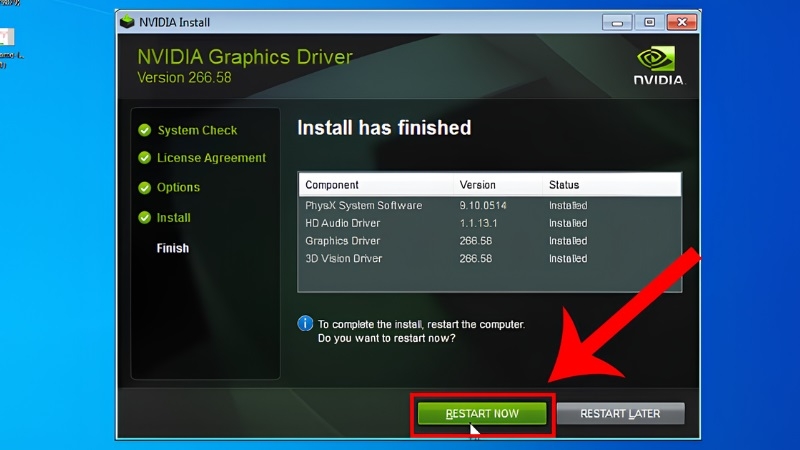Select the Install step label
Screen dimensions: 800x450
173,218
